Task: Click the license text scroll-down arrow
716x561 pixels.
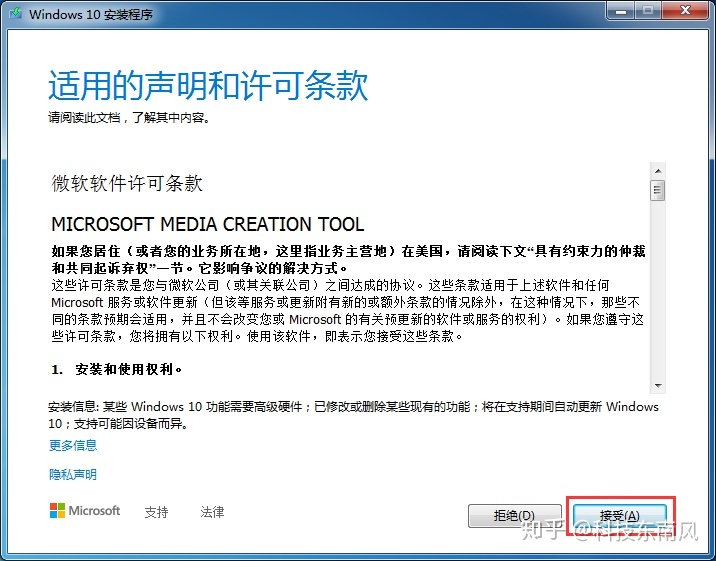Action: point(658,386)
